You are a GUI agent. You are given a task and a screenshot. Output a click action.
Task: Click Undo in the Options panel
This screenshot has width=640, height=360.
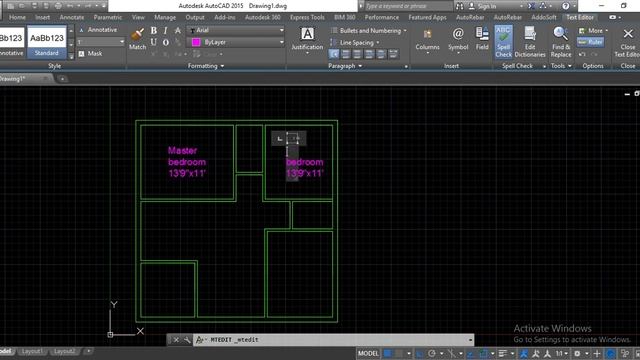pyautogui.click(x=582, y=54)
